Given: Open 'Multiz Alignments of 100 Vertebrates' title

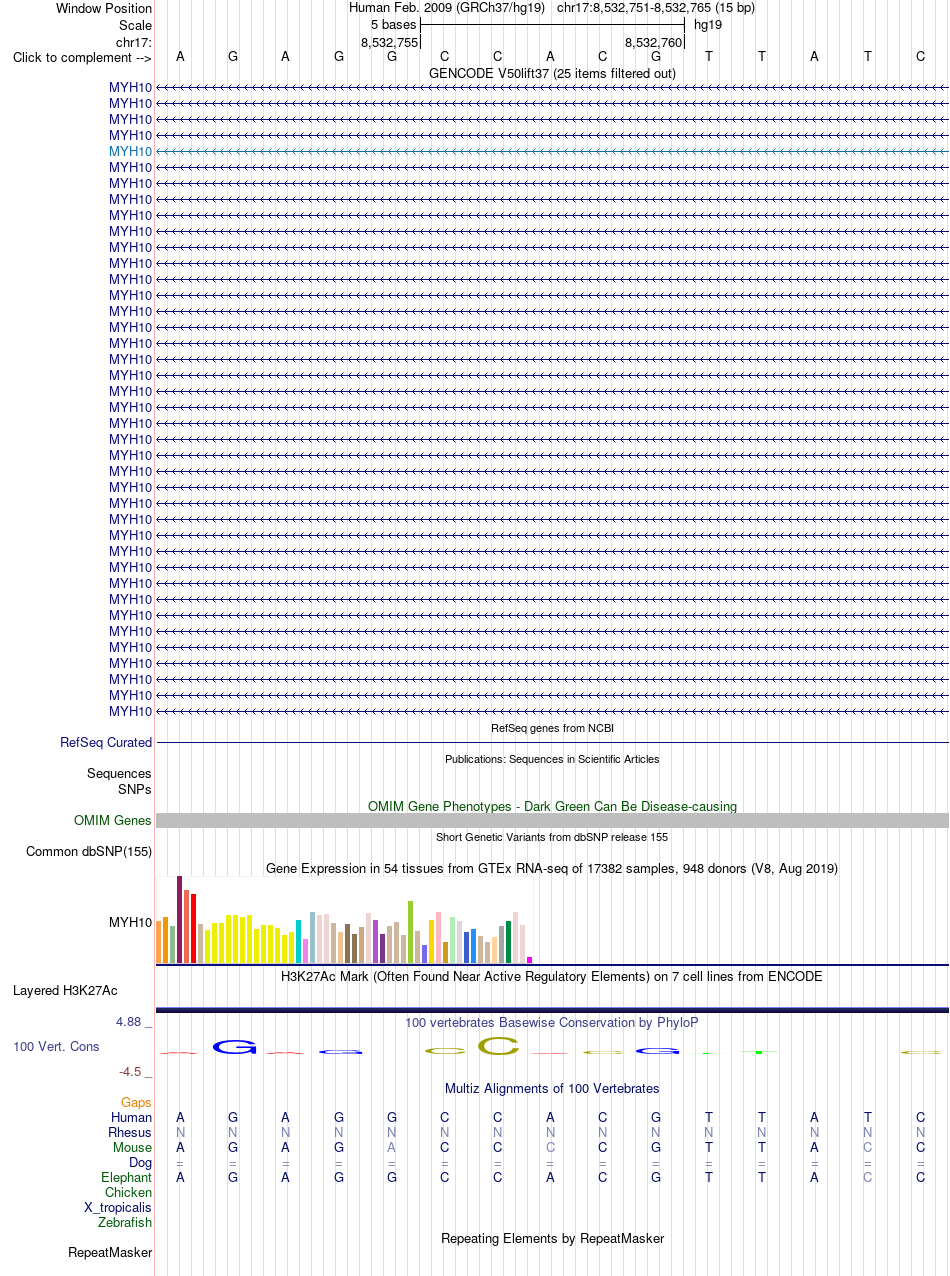Looking at the screenshot, I should point(552,1088).
